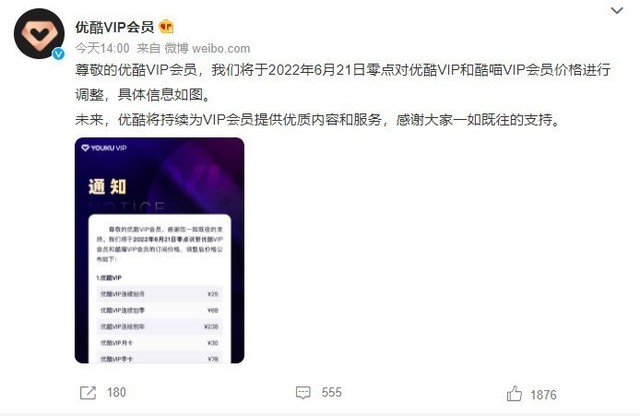Image resolution: width=640 pixels, height=416 pixels.
Task: Click the orange membership badge beside username
Action: (x=166, y=27)
